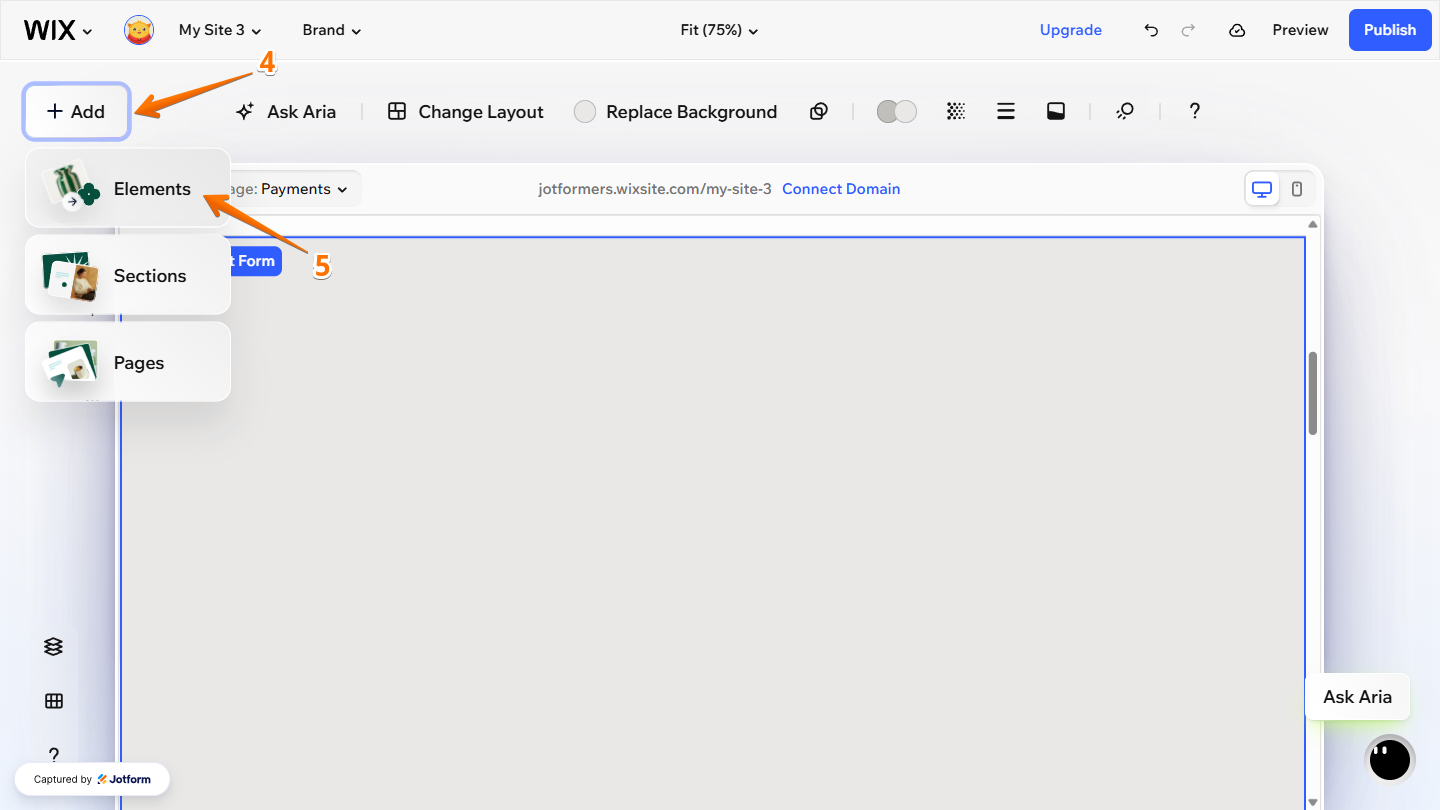Click the half-filled rectangle icon
1440x810 pixels.
1056,111
